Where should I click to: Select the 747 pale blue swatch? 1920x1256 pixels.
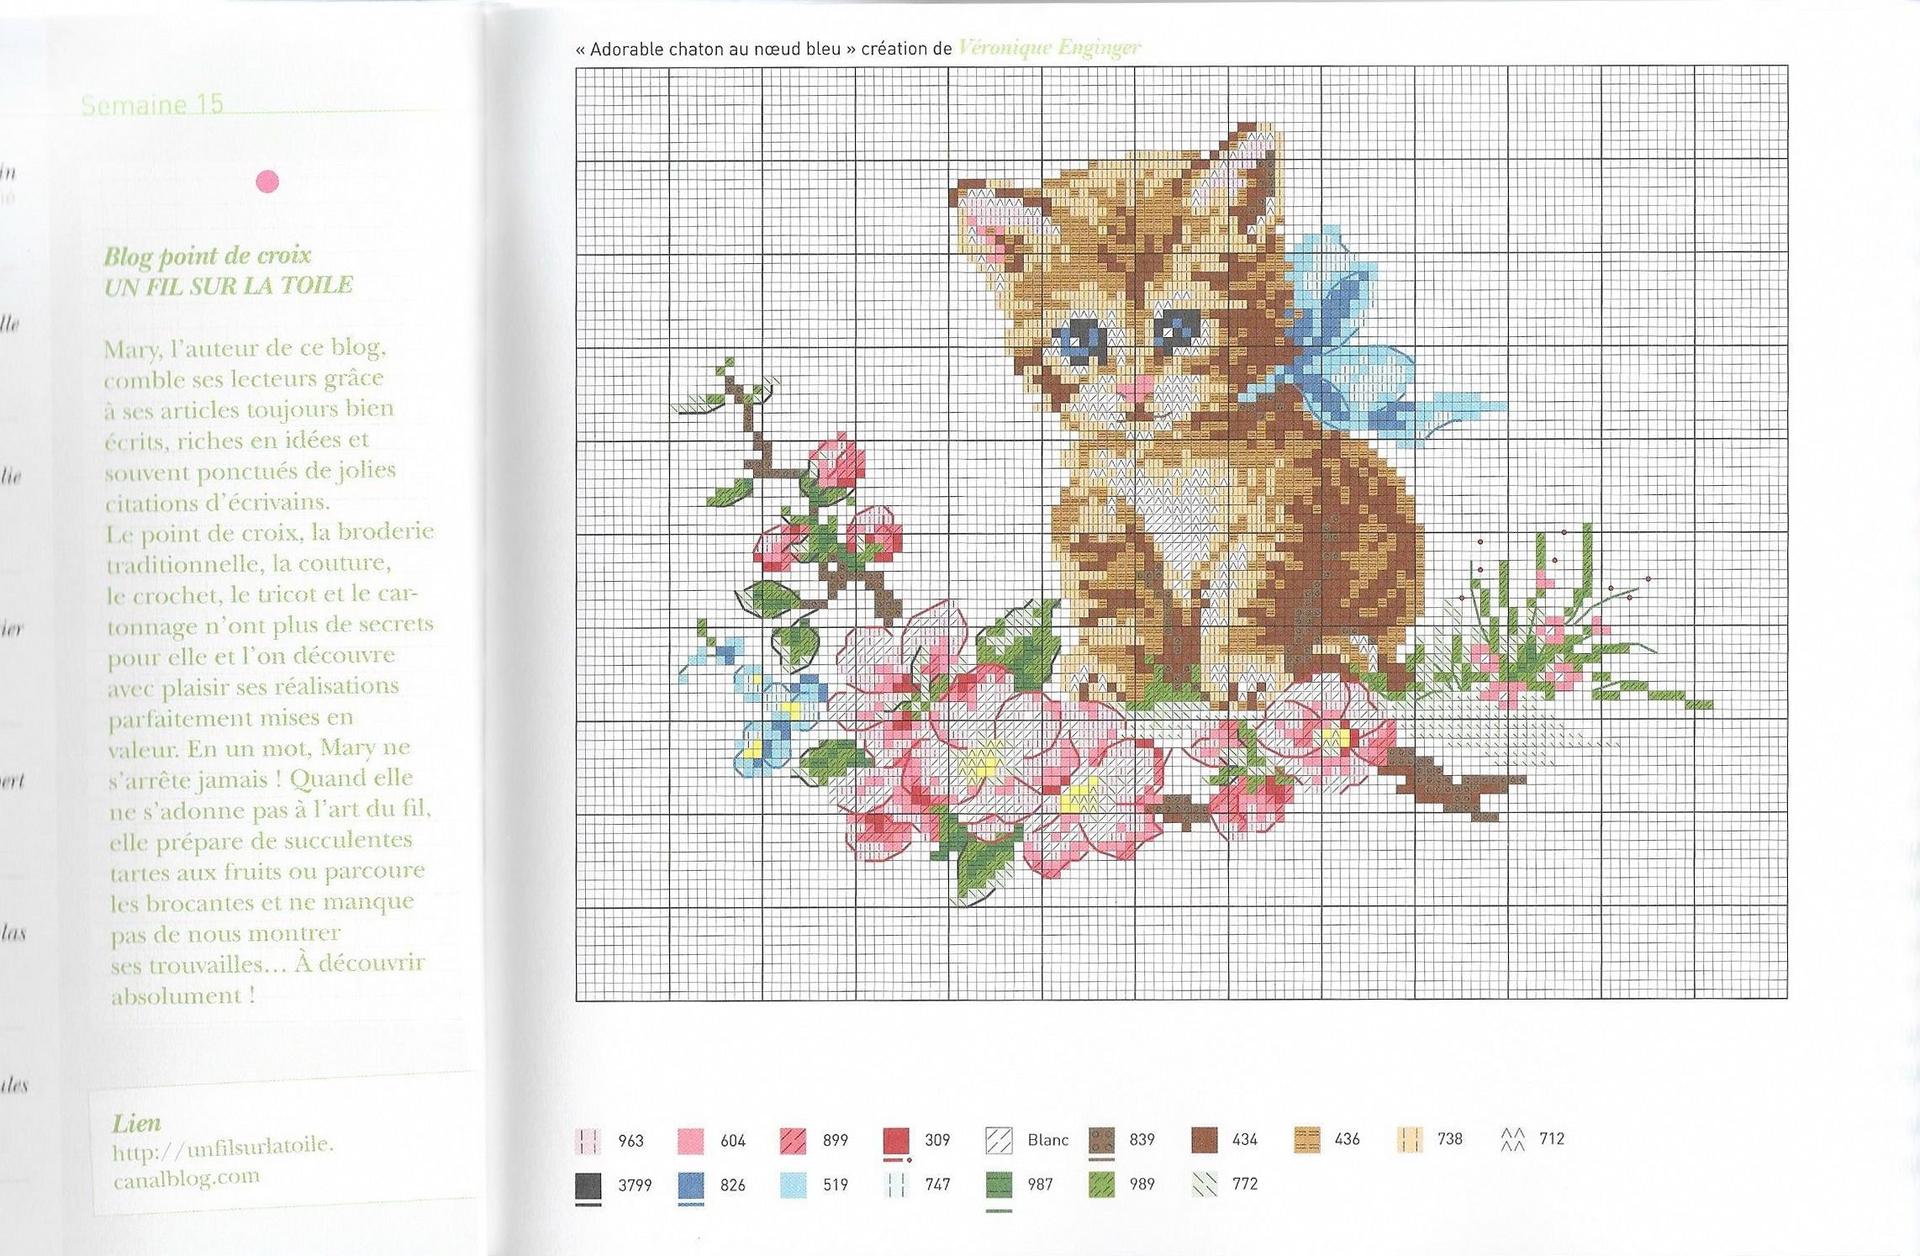tap(896, 1186)
